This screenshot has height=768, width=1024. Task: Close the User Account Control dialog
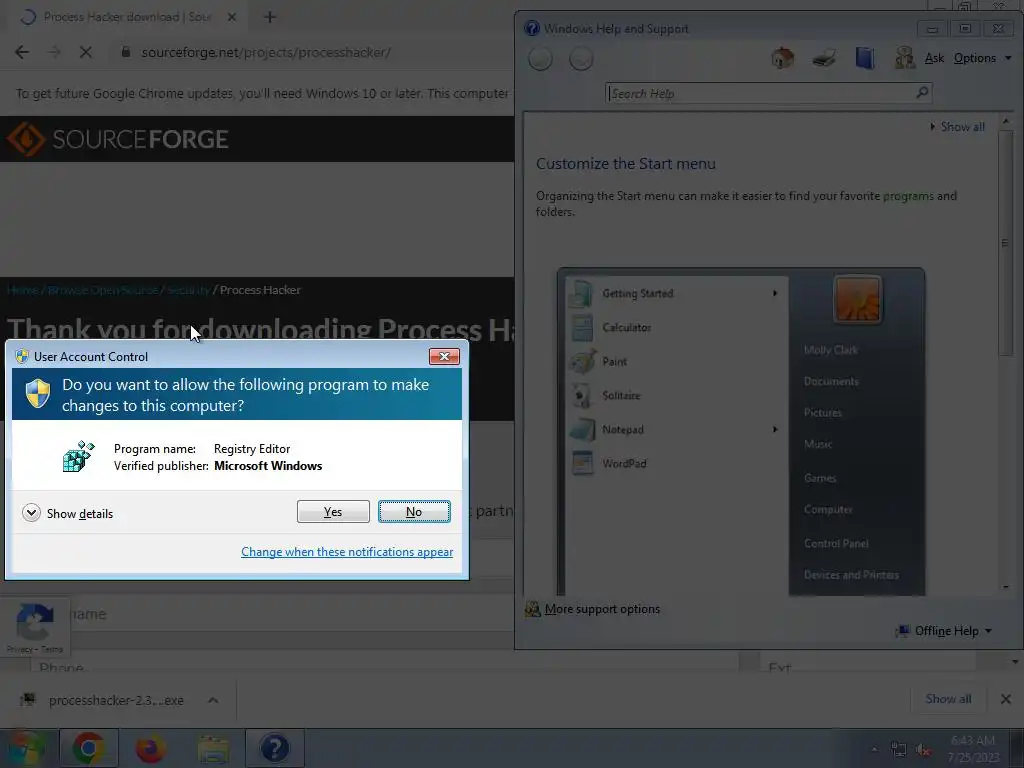click(444, 356)
